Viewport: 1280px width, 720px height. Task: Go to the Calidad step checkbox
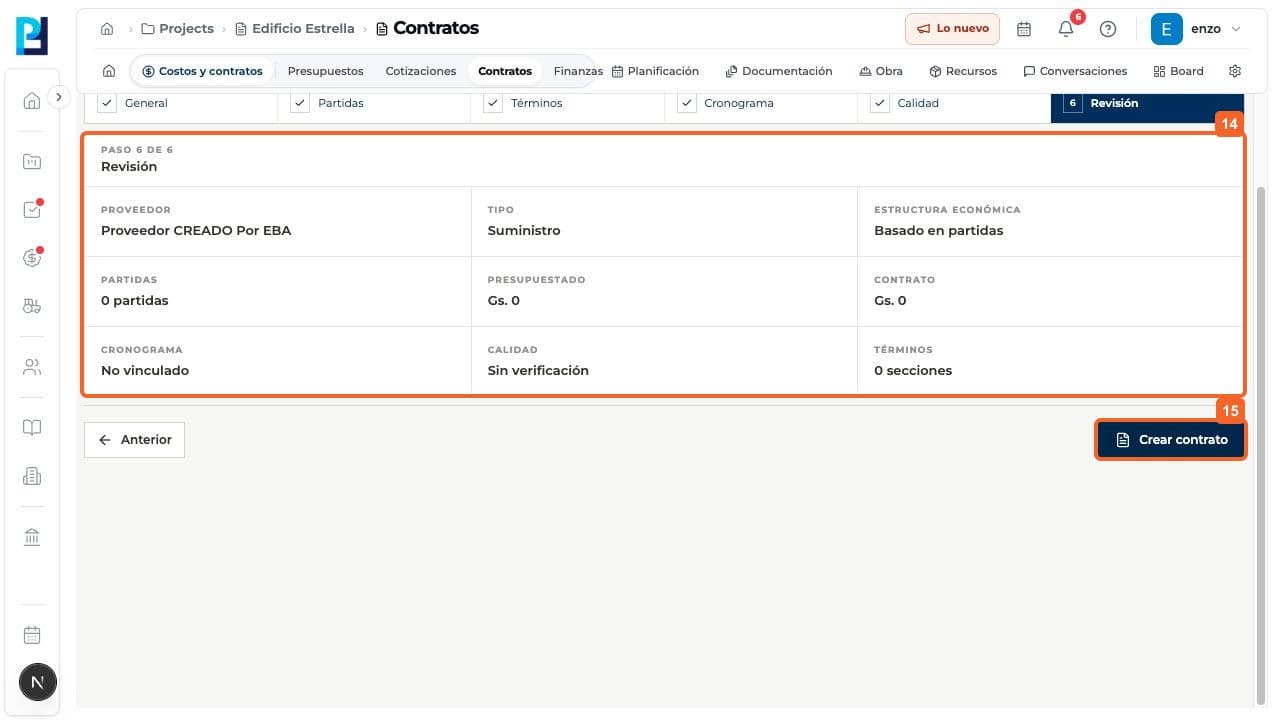tap(880, 103)
